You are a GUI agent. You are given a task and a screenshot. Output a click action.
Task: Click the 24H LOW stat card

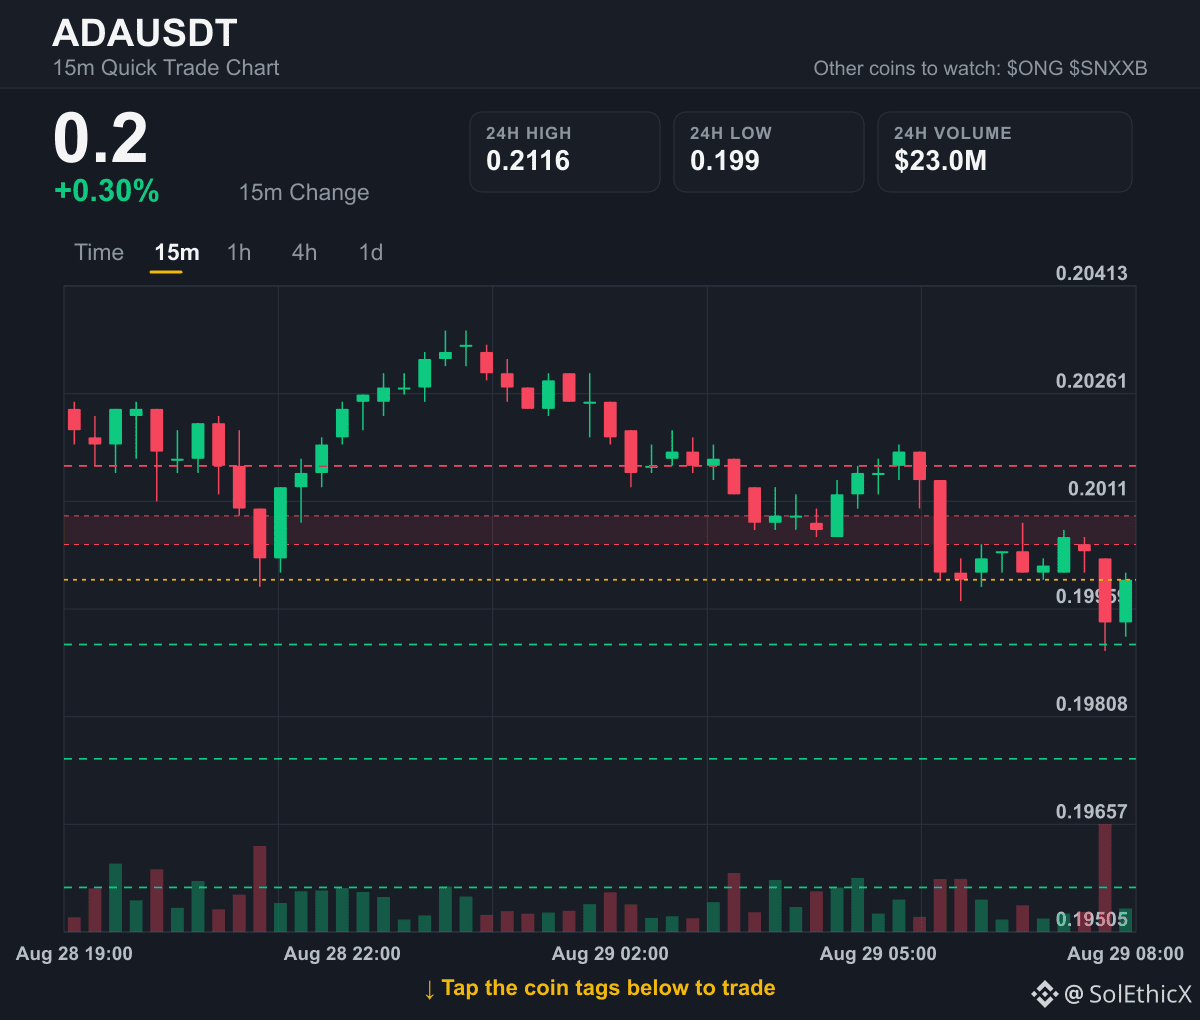(x=769, y=152)
